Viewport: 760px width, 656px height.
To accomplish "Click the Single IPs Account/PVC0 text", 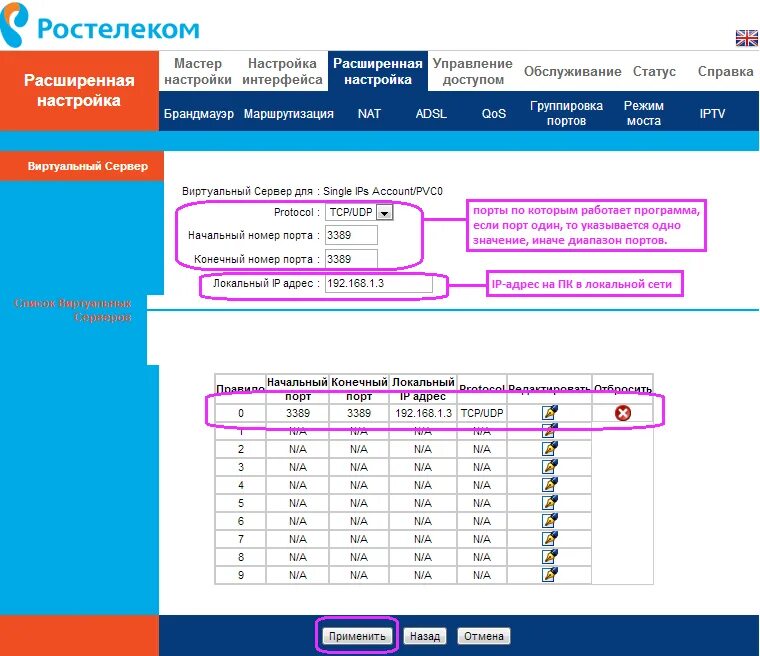I will pos(383,191).
